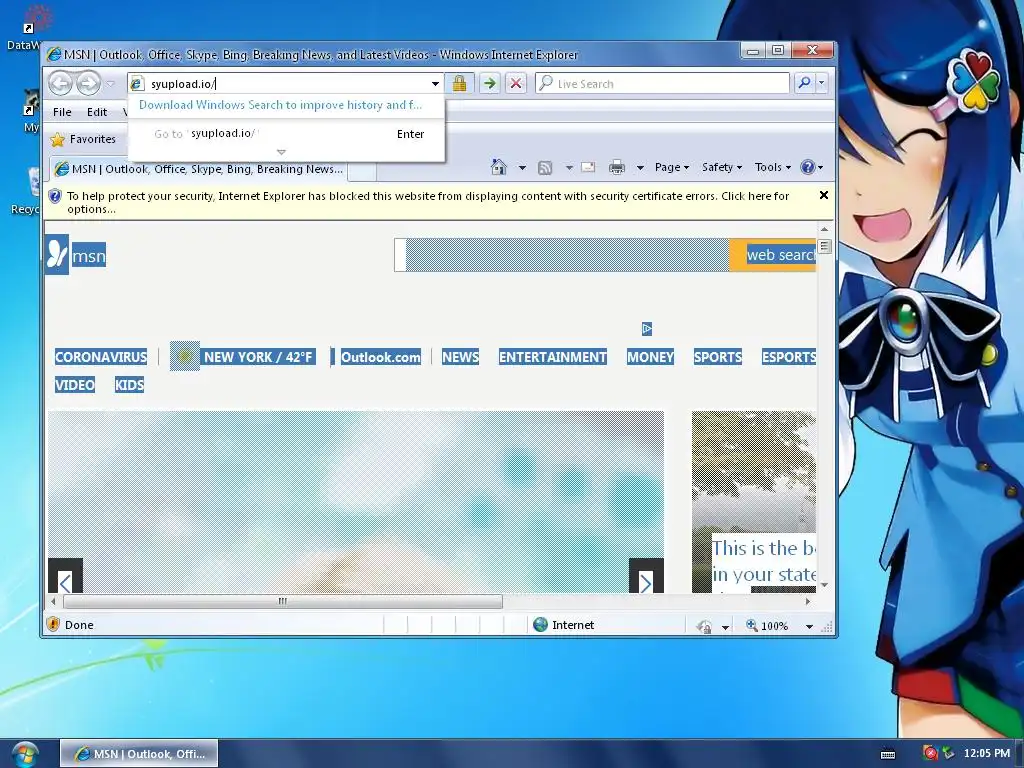
Task: Open the Favorites star button
Action: 84,139
